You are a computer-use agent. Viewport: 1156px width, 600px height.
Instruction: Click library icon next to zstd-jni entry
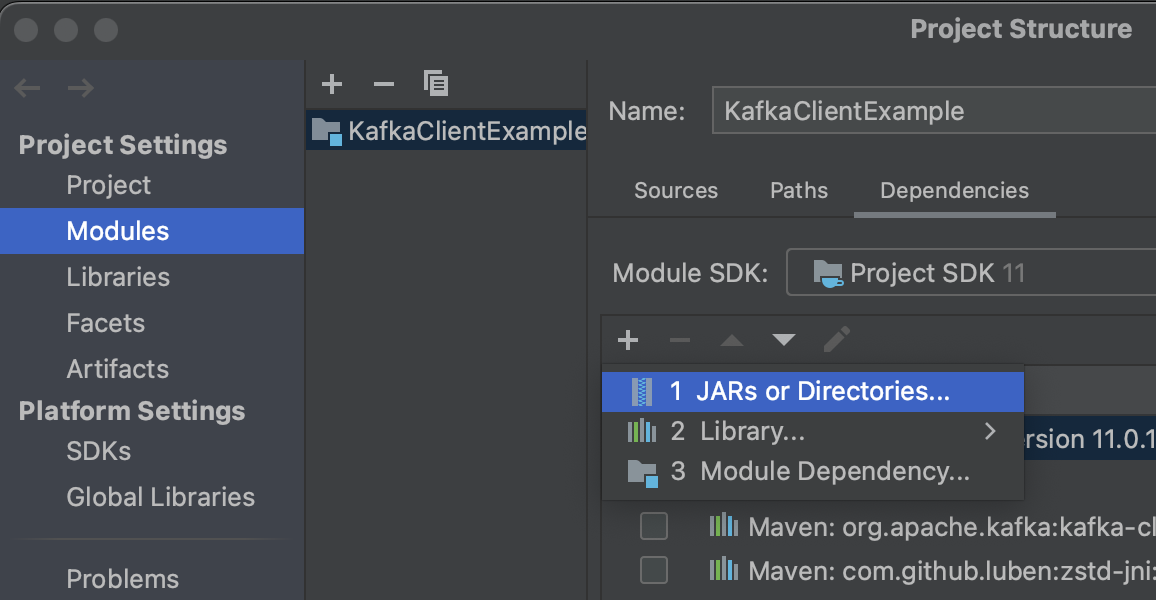point(723,569)
